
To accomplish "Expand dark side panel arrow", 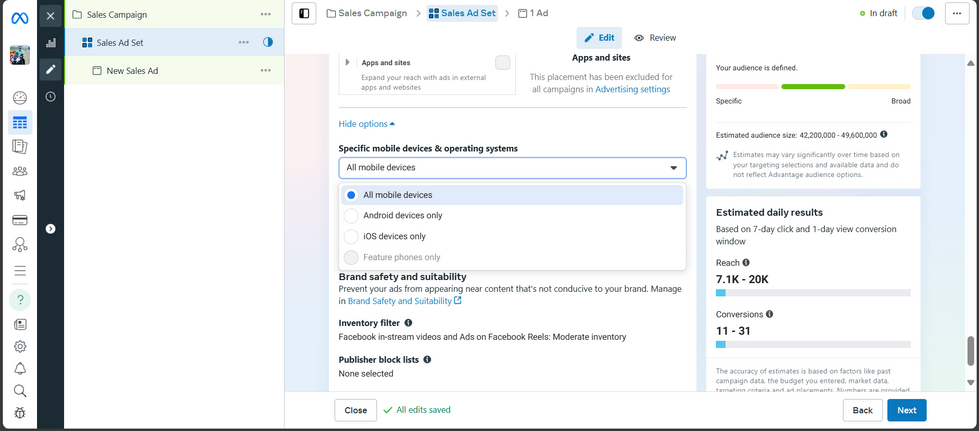I will point(51,229).
